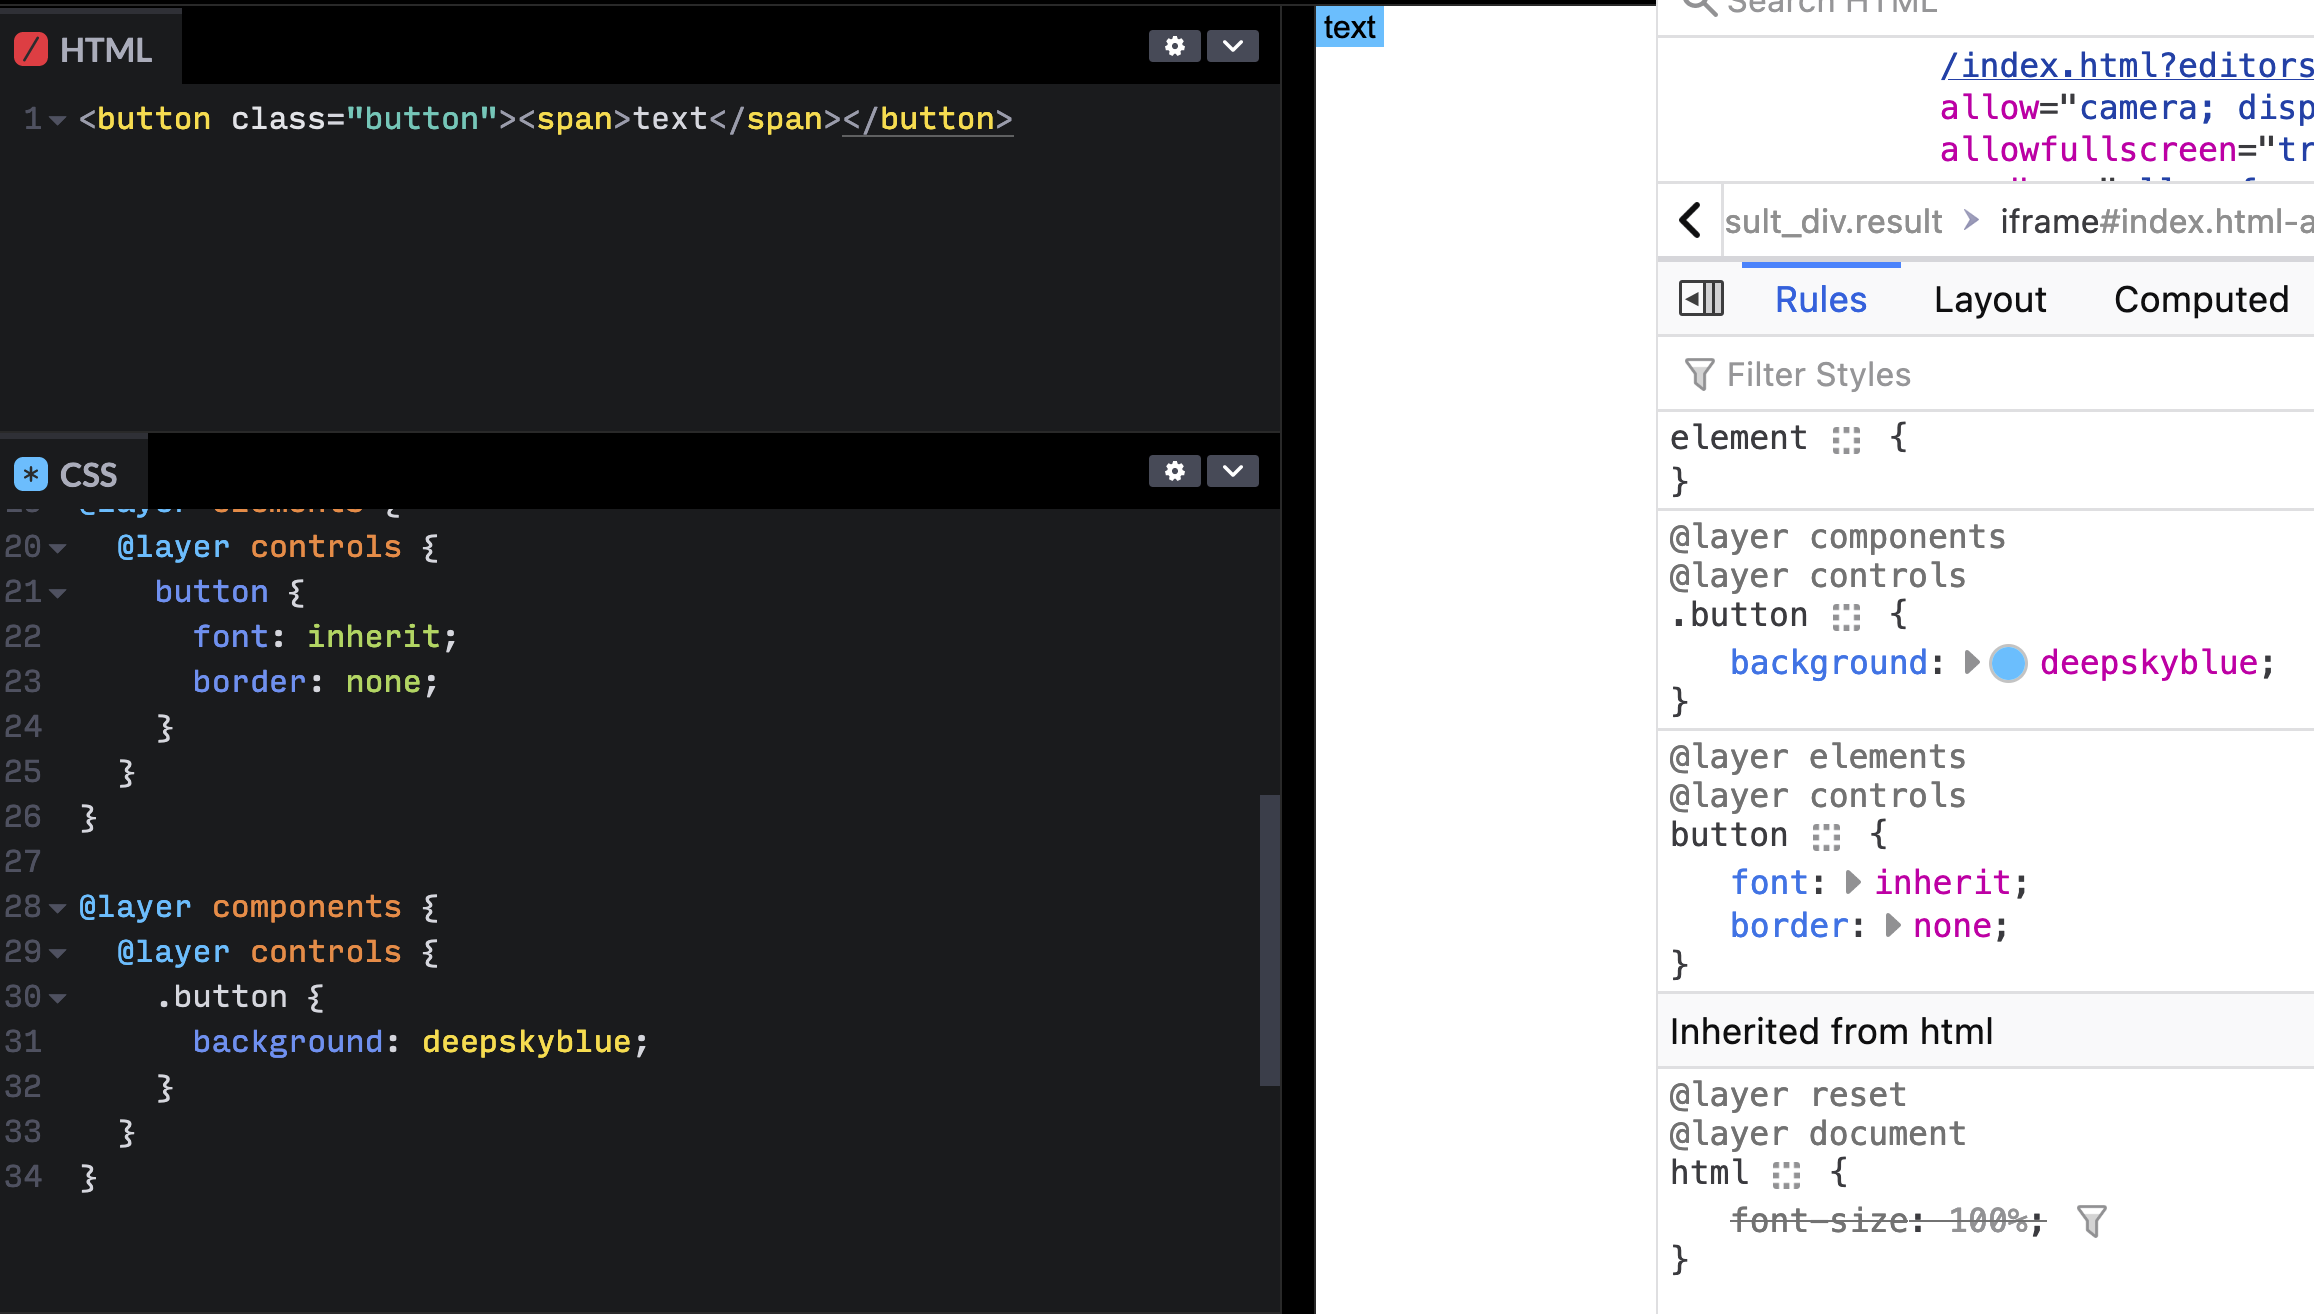Switch to the Layout tab

pyautogui.click(x=1989, y=299)
